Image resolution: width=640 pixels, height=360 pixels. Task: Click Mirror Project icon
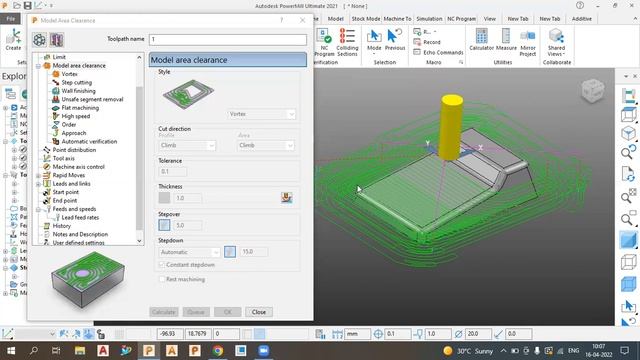click(x=527, y=36)
